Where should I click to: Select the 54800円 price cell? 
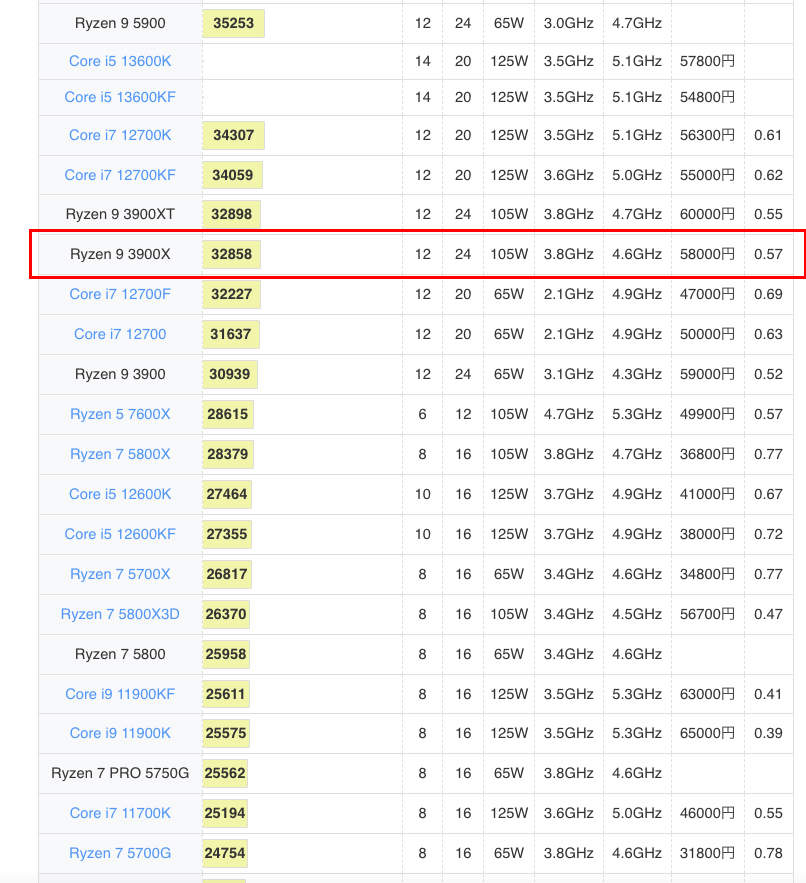tap(707, 97)
